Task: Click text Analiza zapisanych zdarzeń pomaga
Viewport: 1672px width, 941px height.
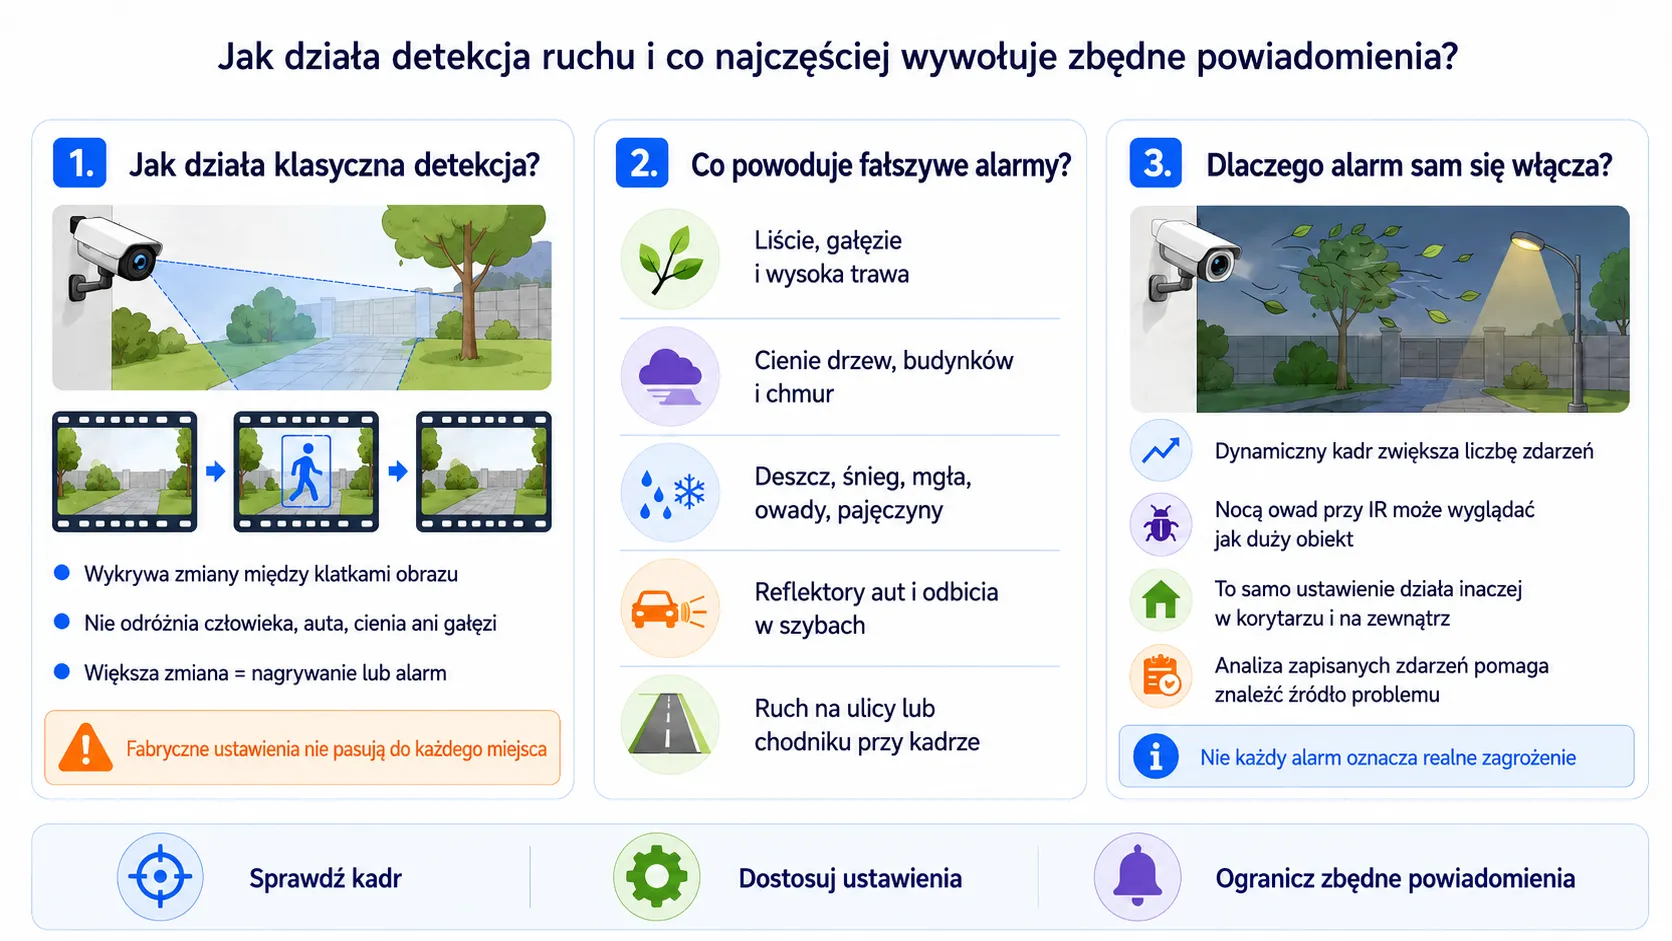Action: [x=1381, y=679]
